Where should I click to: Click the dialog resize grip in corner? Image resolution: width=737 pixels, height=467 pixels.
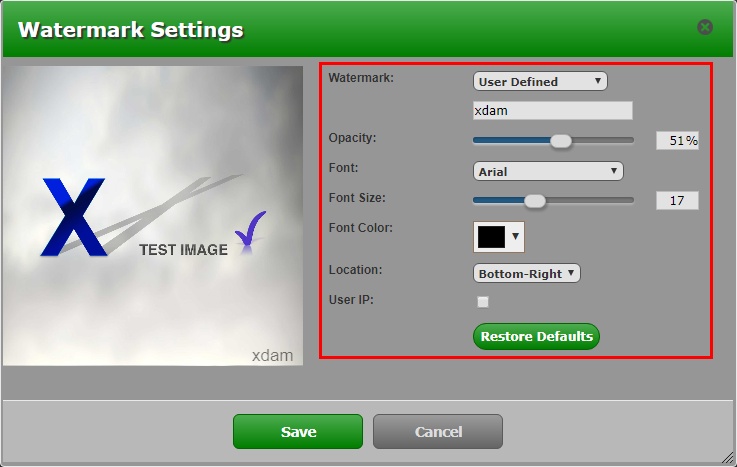coord(729,459)
